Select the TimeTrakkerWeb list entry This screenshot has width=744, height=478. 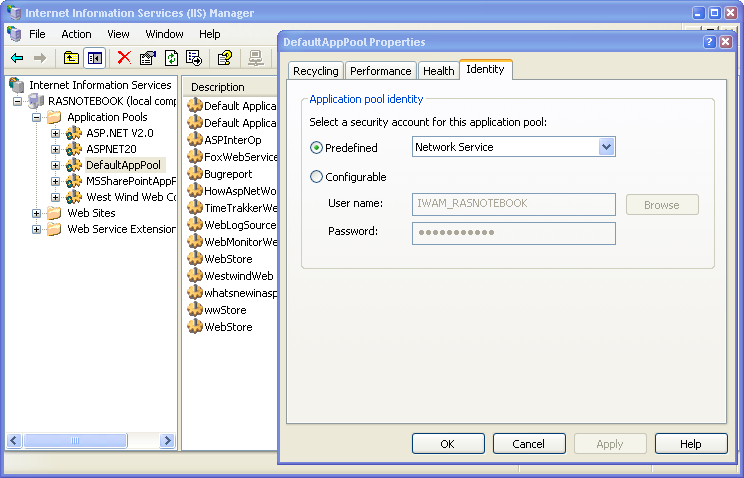232,208
